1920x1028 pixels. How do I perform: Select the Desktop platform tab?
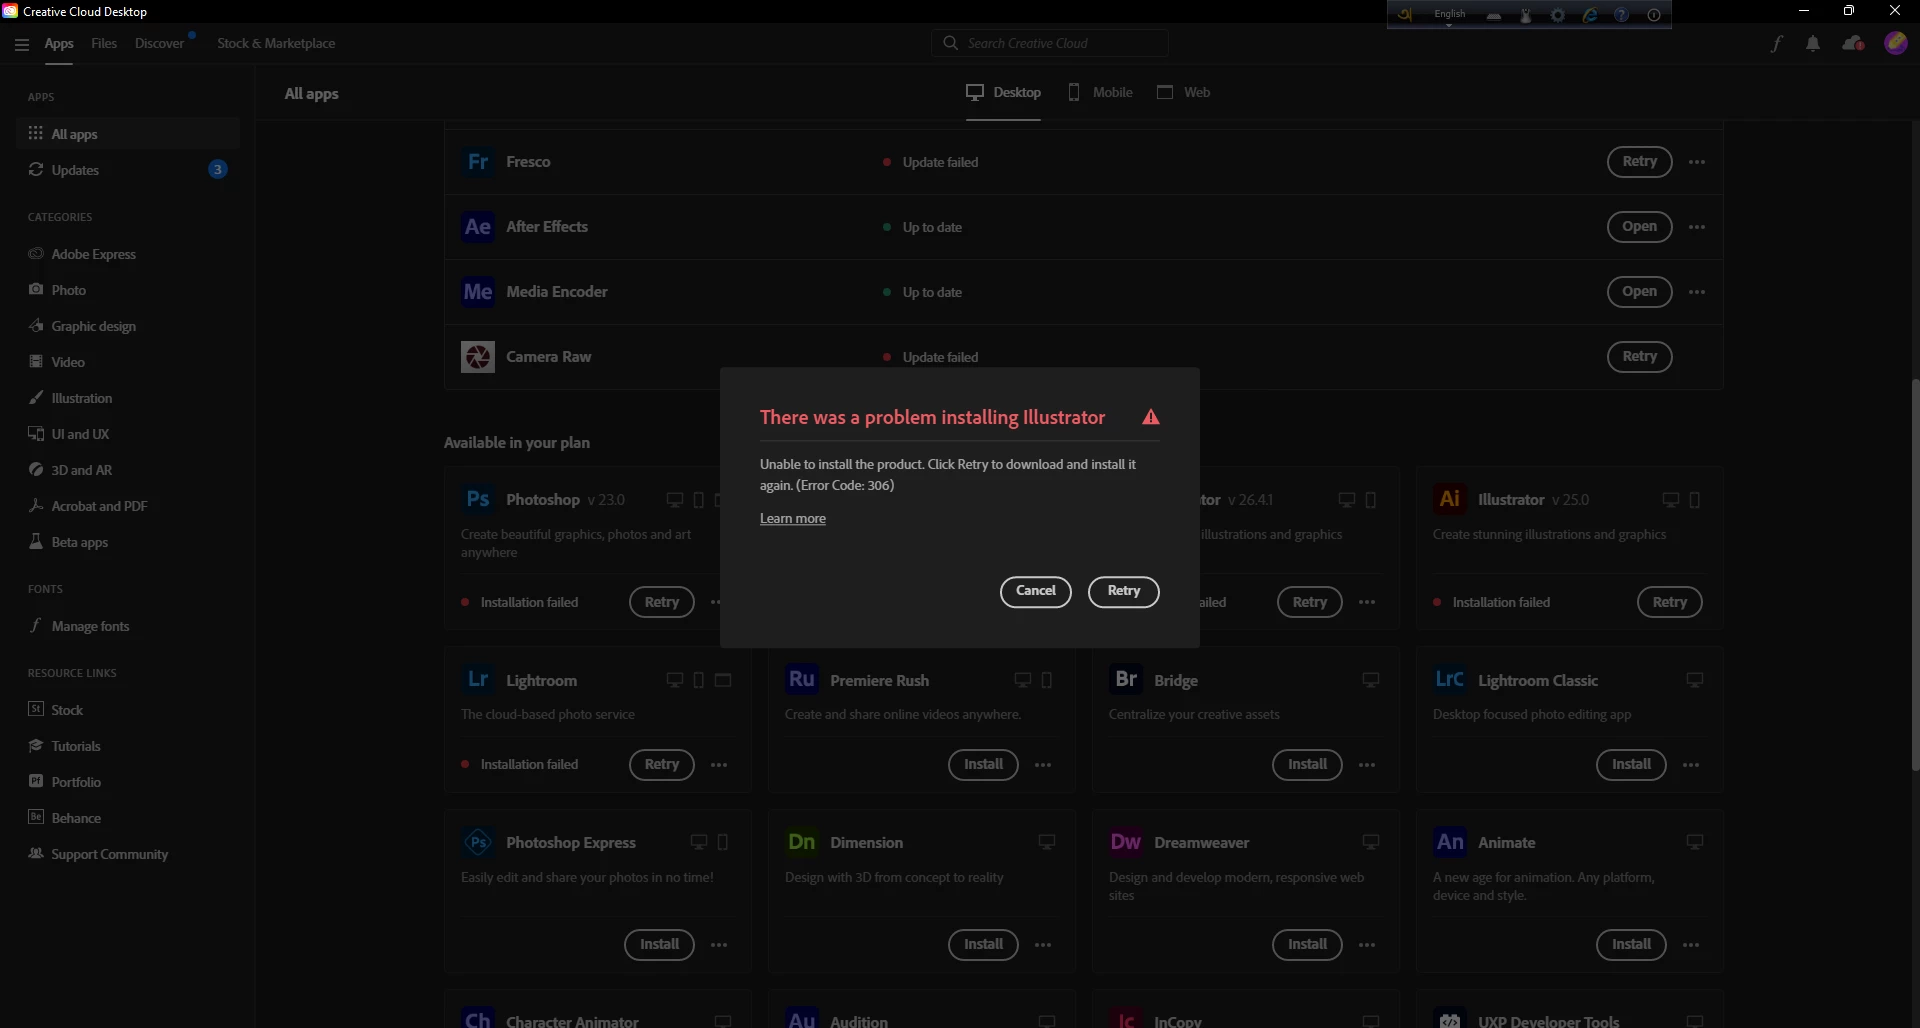[1003, 92]
